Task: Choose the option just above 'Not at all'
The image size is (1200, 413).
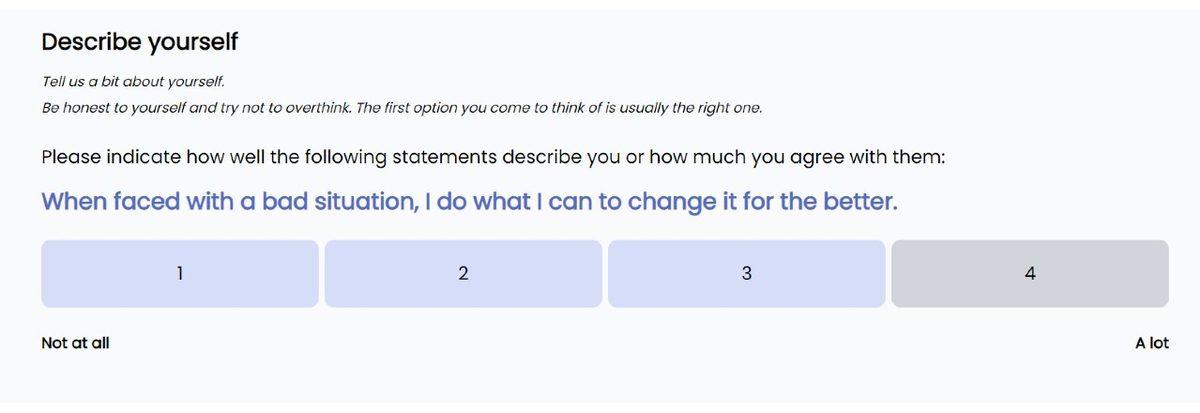Action: click(x=463, y=273)
